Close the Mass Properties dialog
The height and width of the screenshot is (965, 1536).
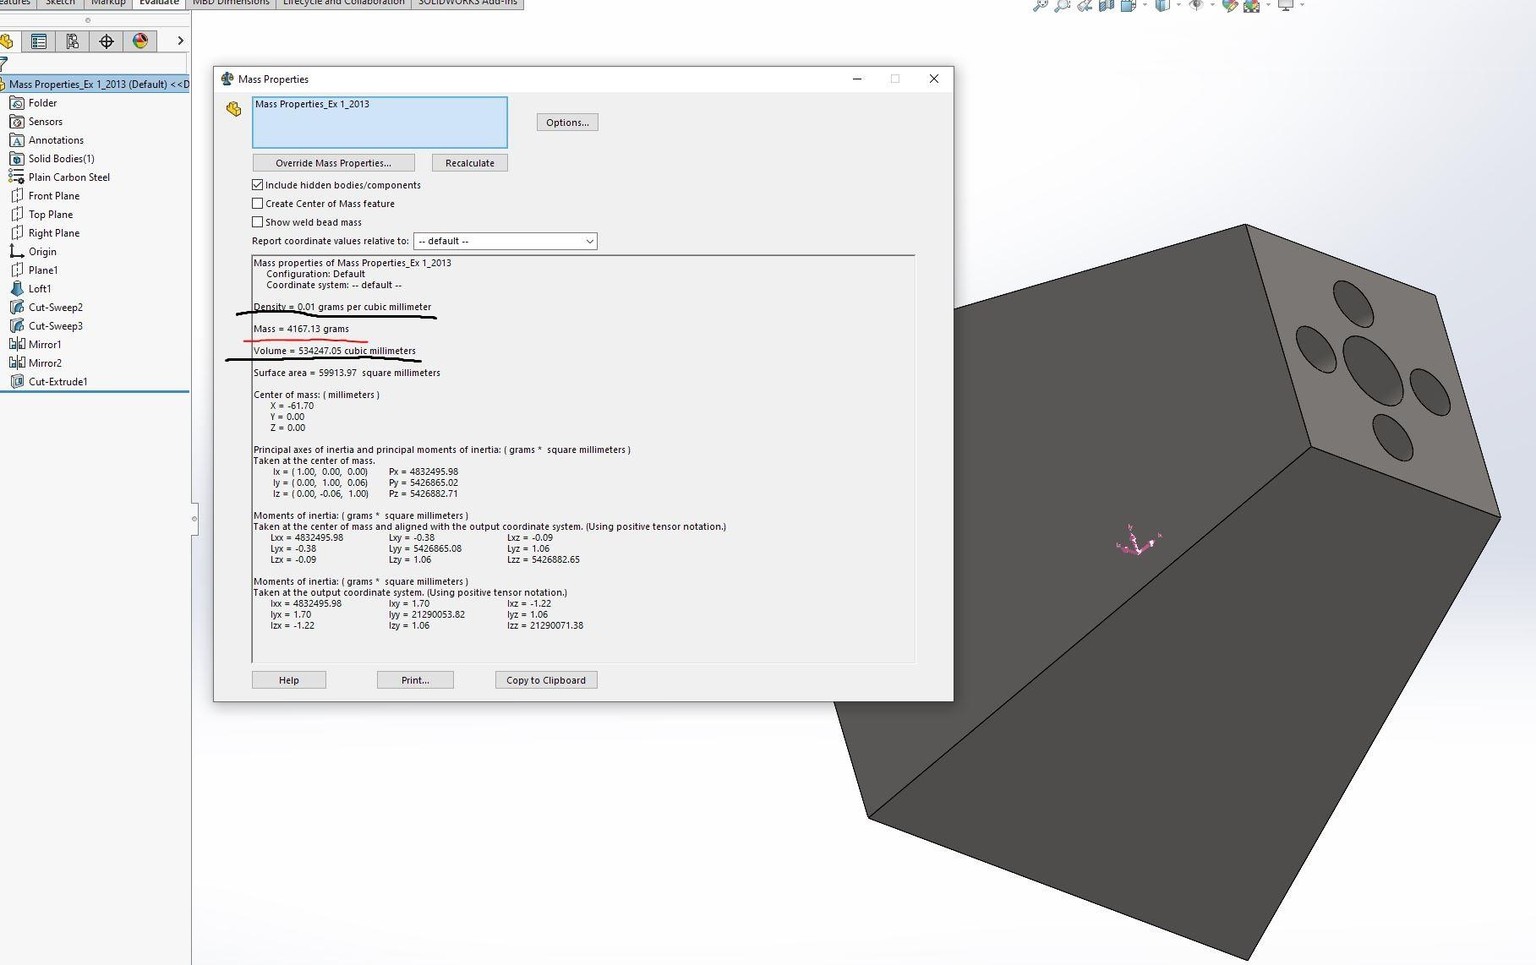coord(934,79)
